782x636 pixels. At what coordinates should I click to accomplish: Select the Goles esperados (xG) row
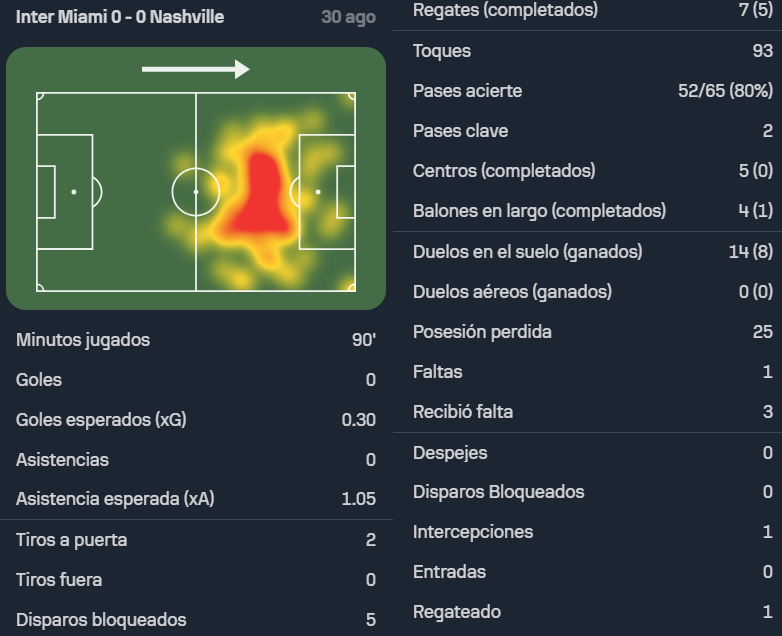196,420
